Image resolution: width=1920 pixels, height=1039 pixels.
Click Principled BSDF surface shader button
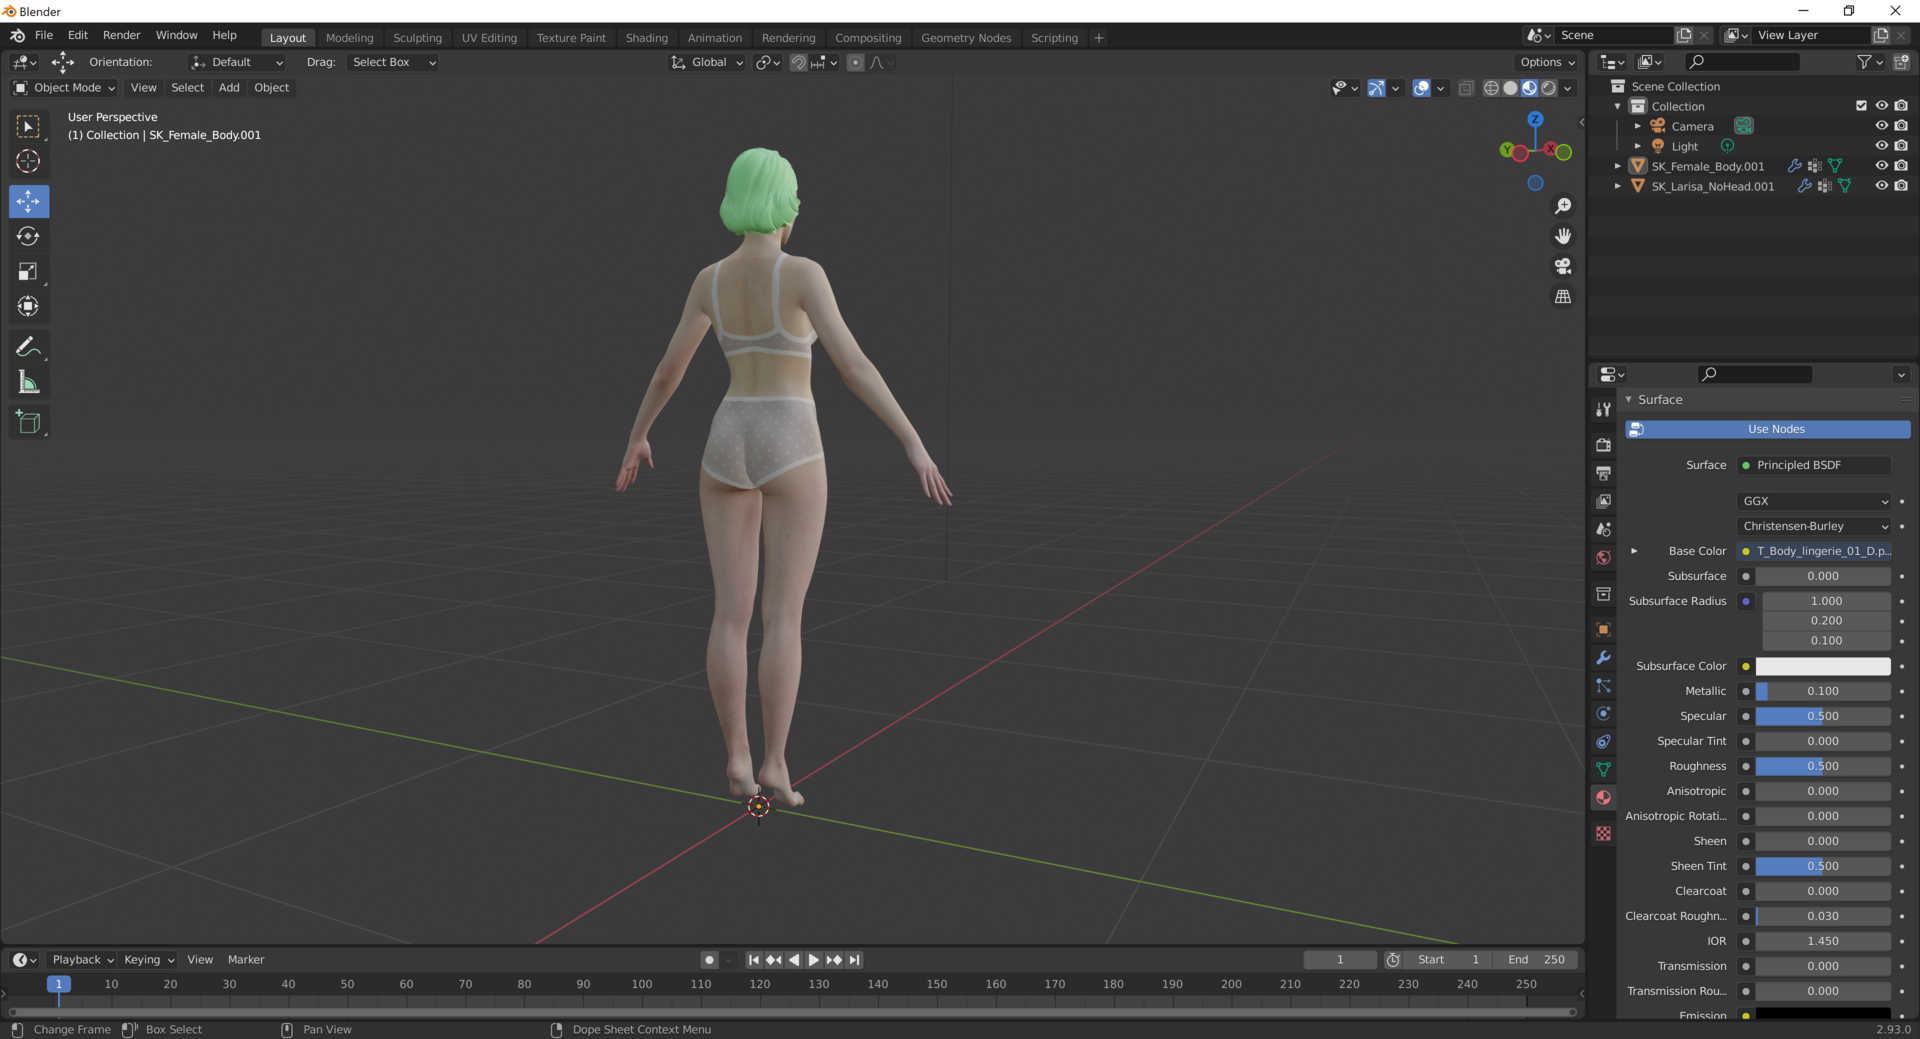point(1814,465)
